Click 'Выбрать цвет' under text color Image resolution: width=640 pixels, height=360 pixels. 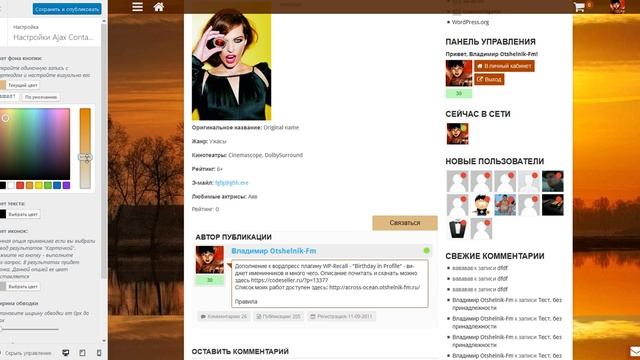(23, 214)
